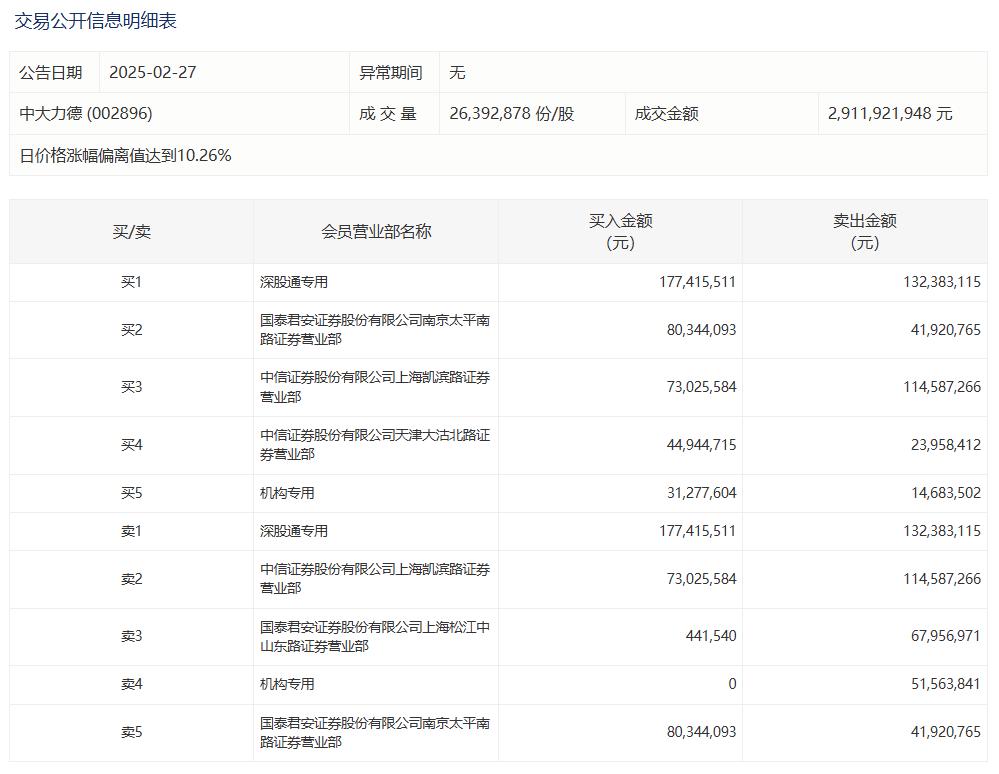This screenshot has width=999, height=774.
Task: Click the 会员营业部名称 column header
Action: click(x=376, y=232)
